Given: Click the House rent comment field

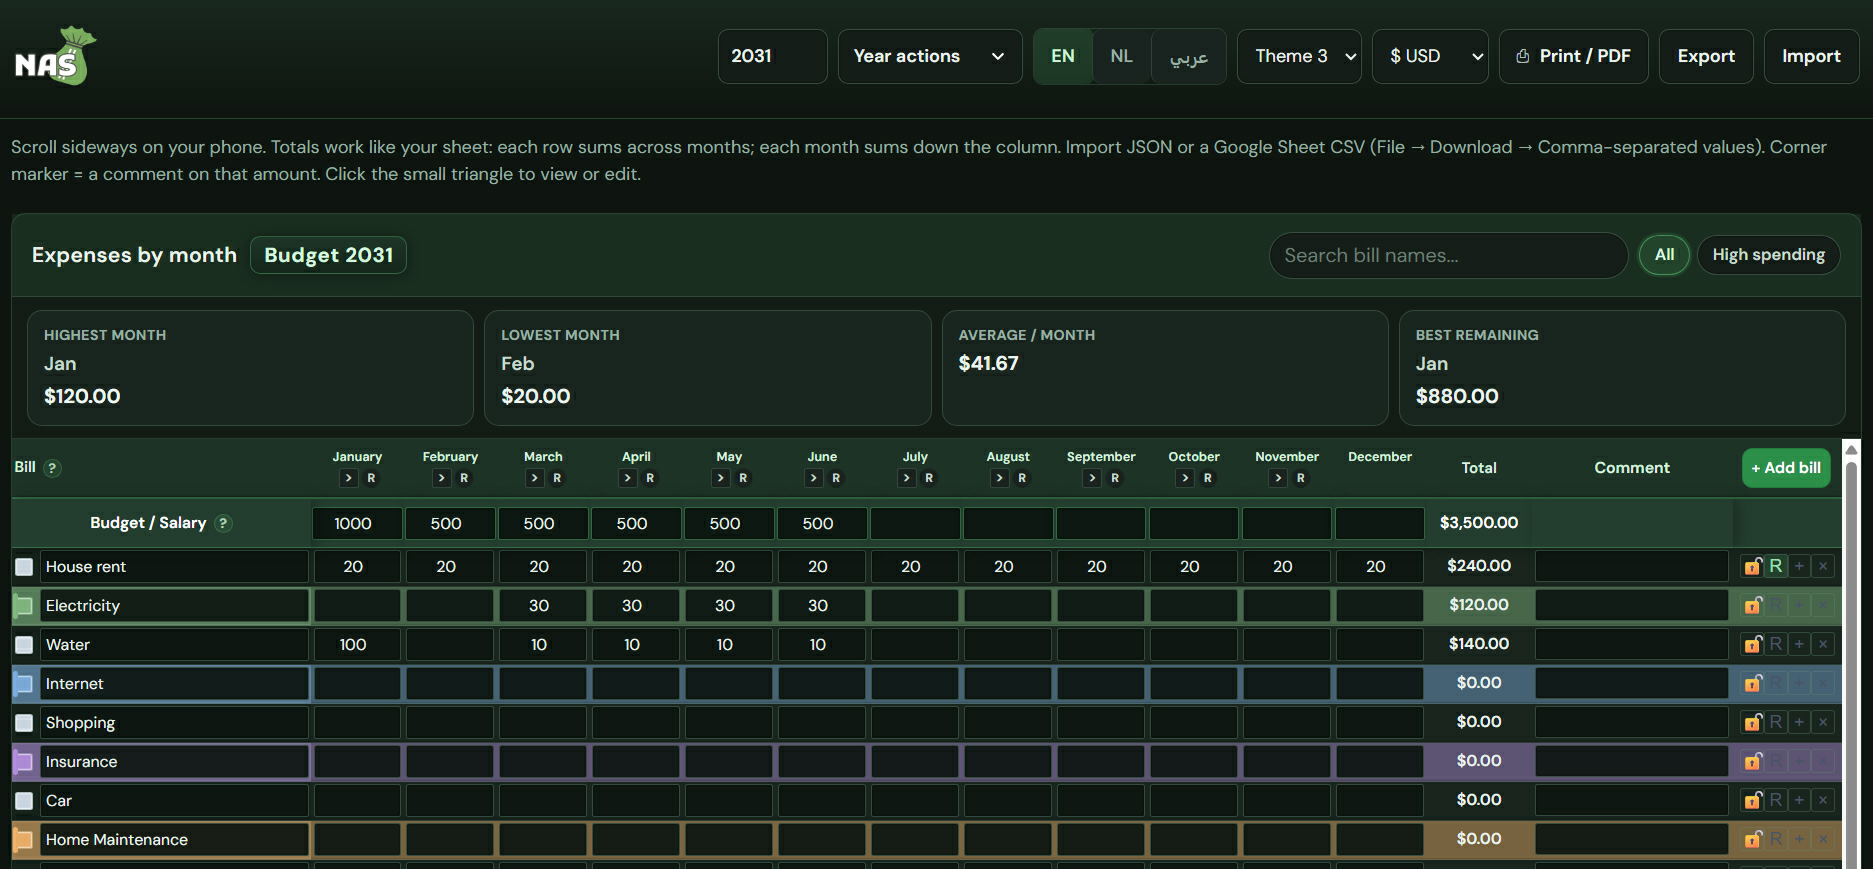Looking at the screenshot, I should click(x=1632, y=566).
